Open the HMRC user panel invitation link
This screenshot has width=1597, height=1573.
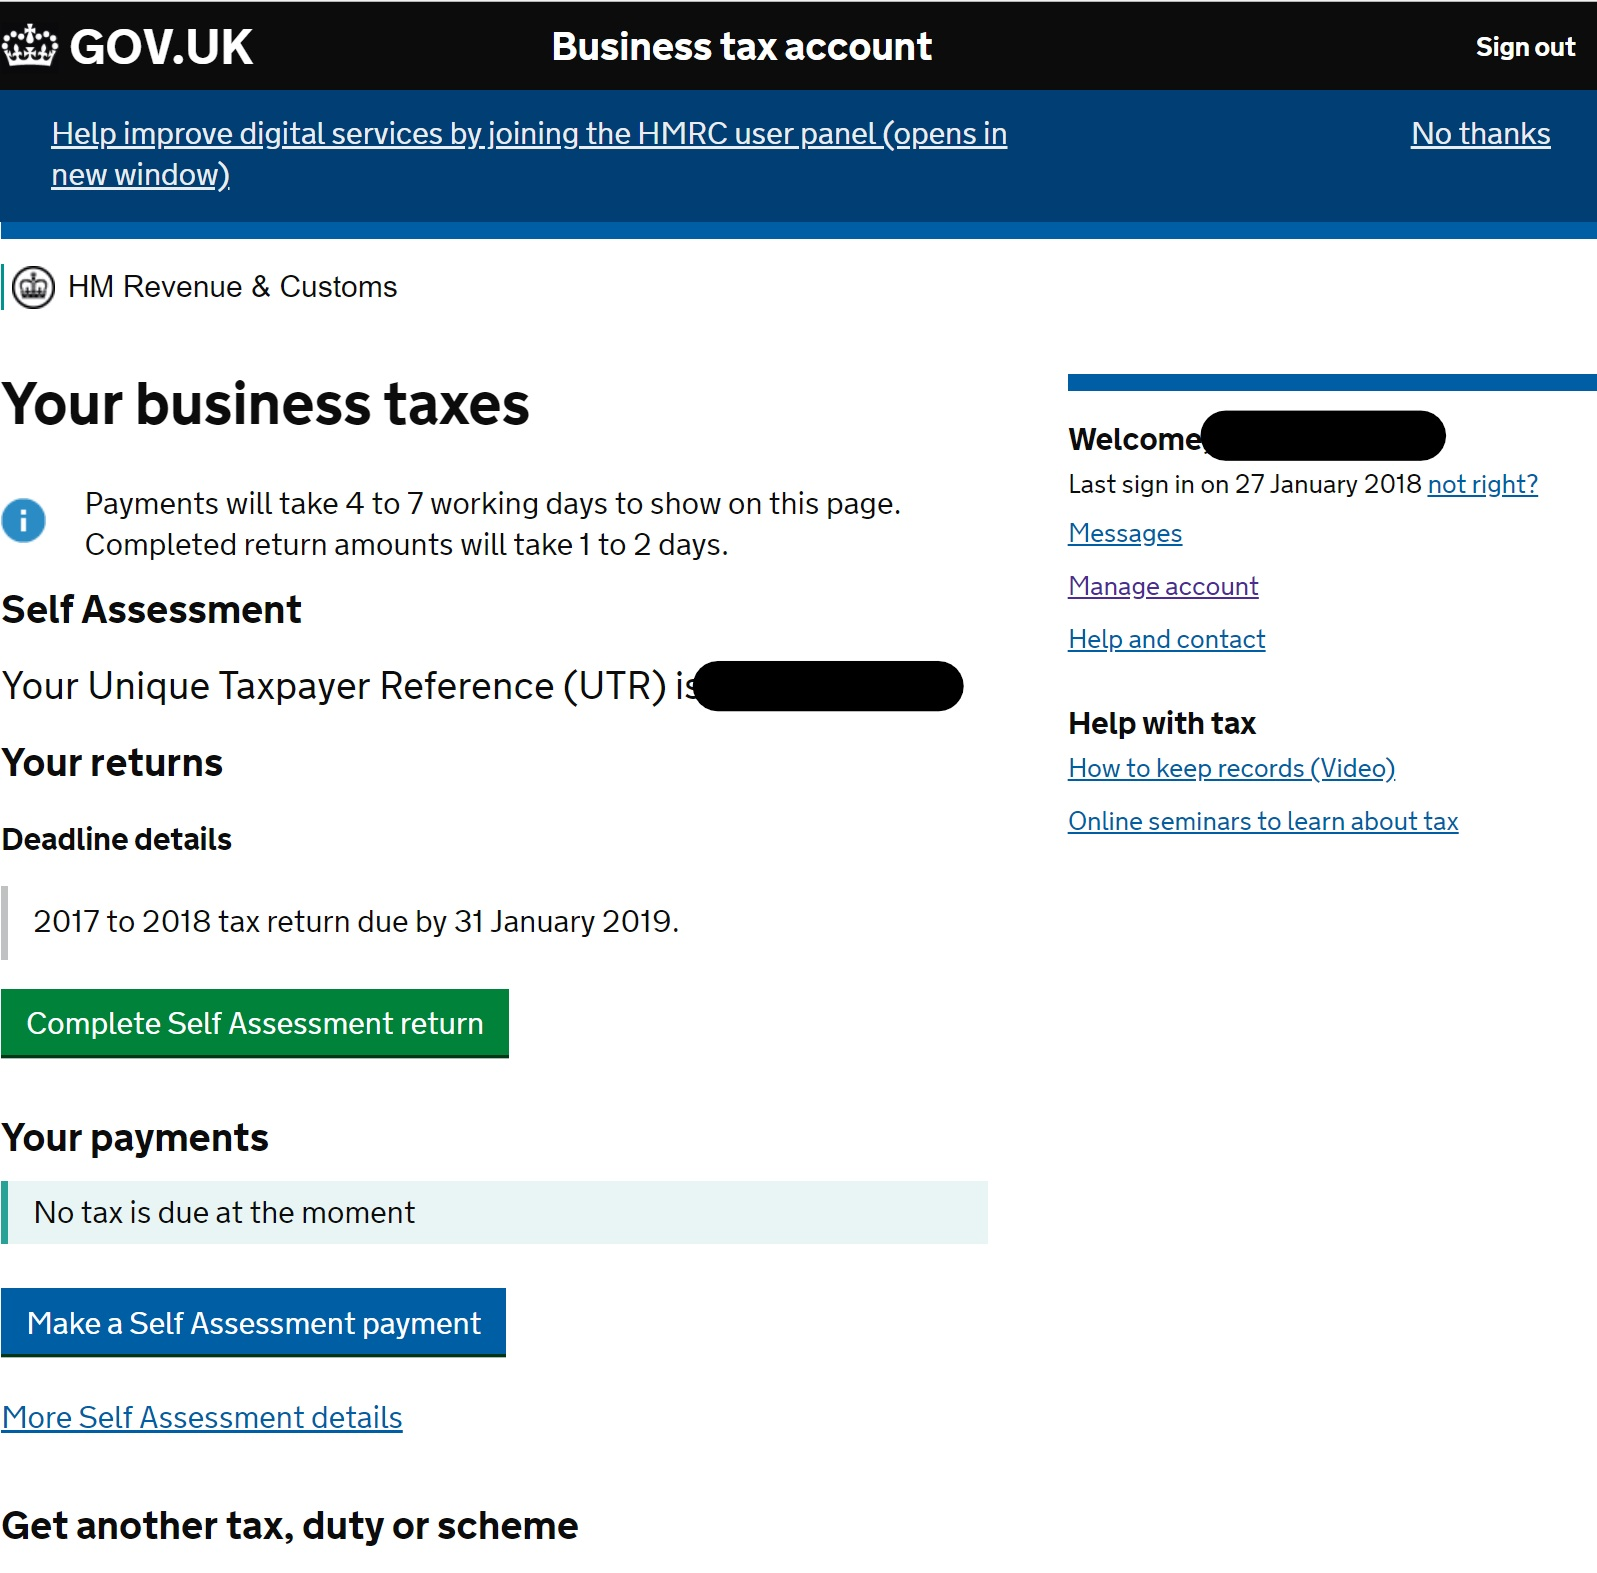(x=529, y=154)
